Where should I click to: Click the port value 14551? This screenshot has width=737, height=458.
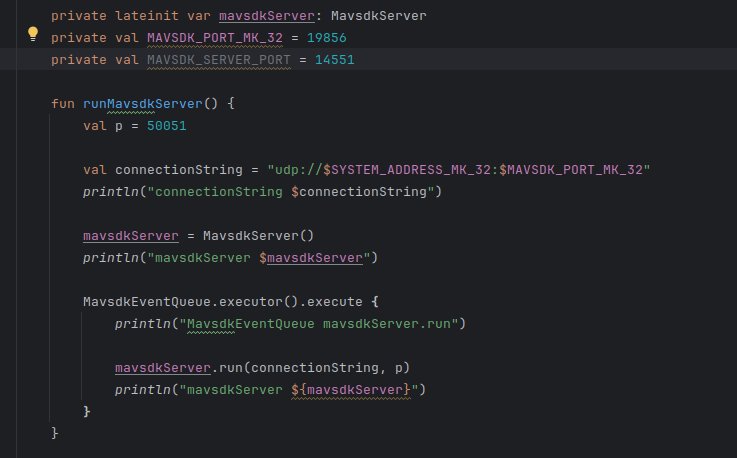click(x=335, y=60)
